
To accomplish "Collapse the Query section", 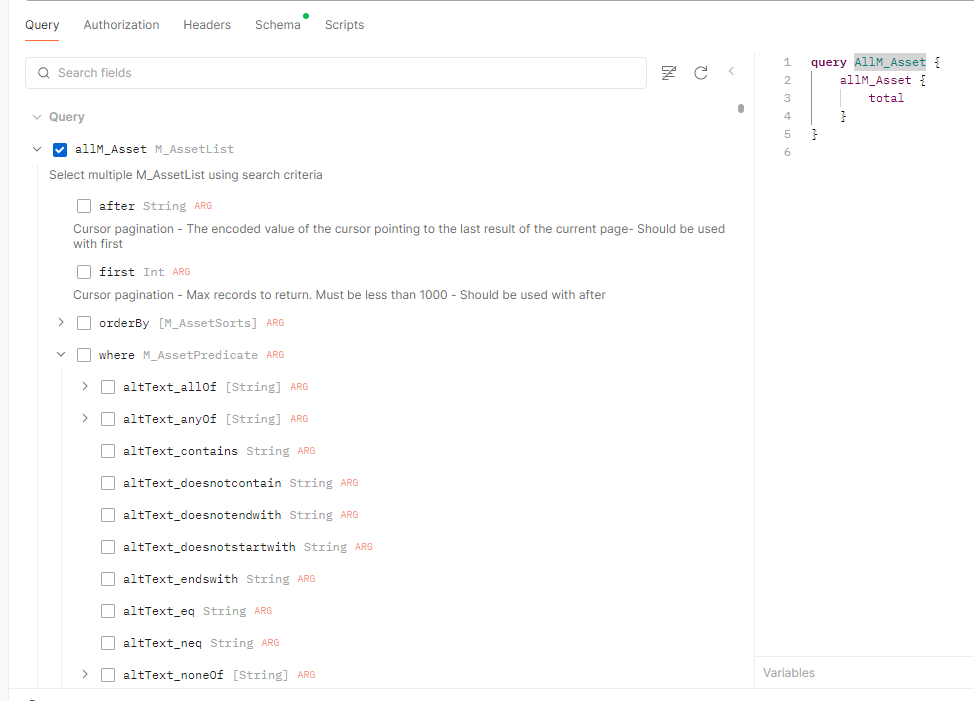I will (36, 117).
